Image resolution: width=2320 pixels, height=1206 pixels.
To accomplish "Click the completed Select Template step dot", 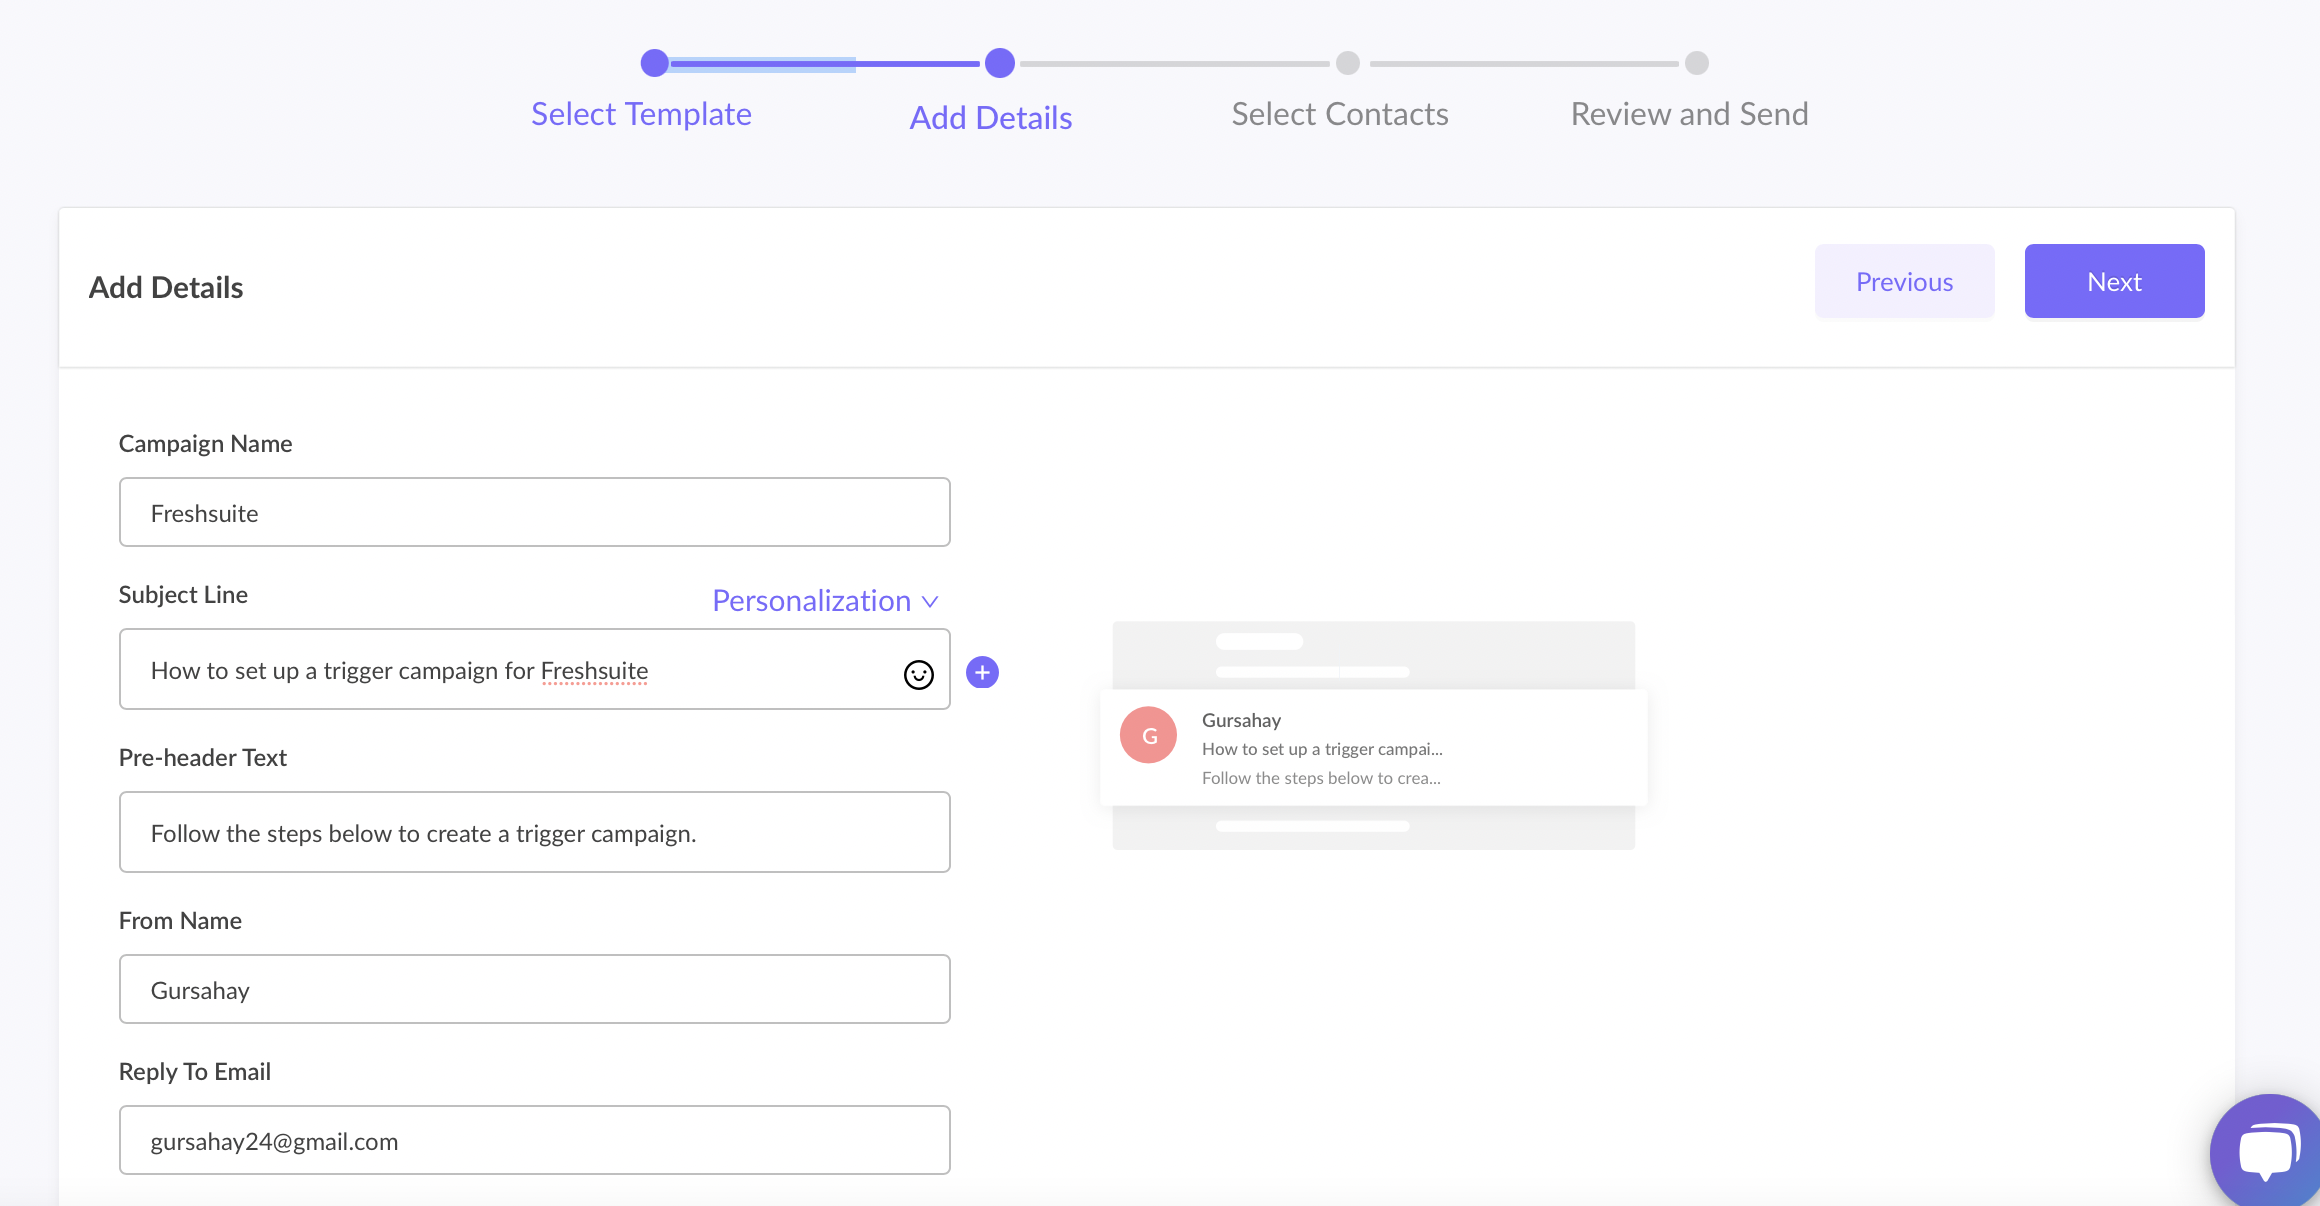I will coord(651,61).
